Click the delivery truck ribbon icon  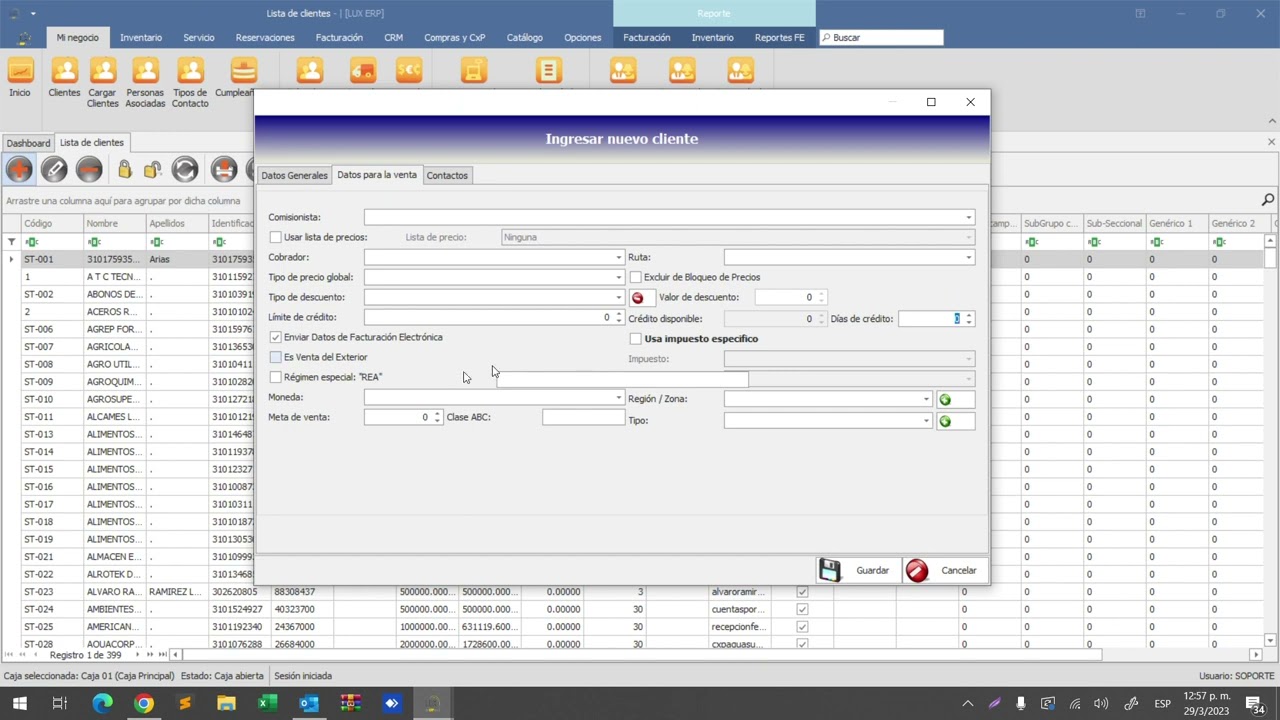click(x=363, y=71)
